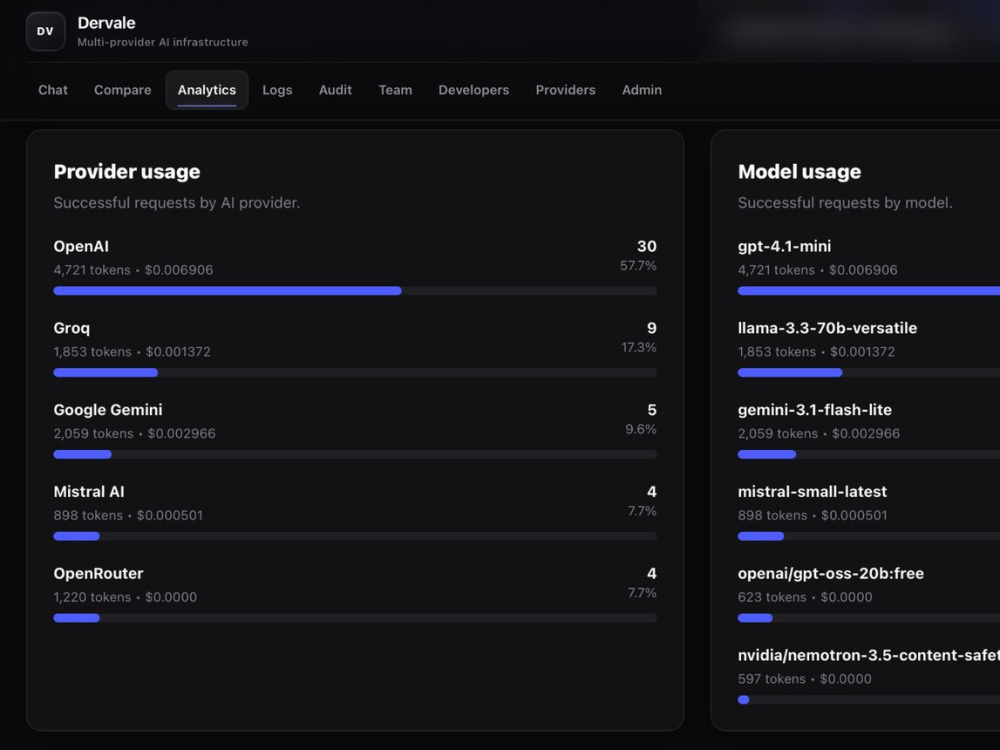Select the openai/gpt-oss-20b:free model label
1000x750 pixels.
click(830, 573)
